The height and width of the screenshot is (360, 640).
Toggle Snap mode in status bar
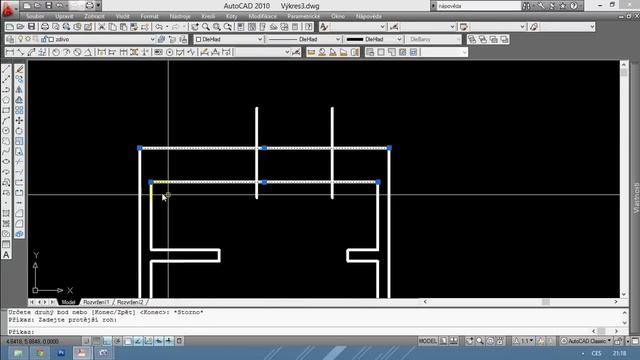86,341
